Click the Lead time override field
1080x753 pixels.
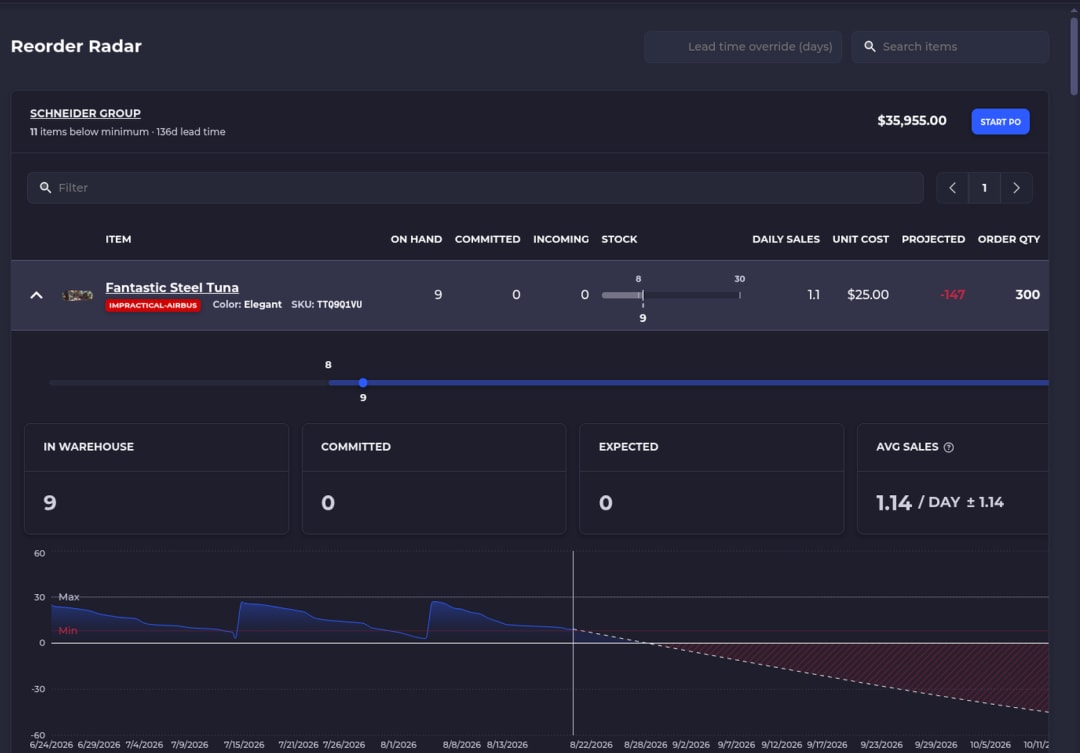pyautogui.click(x=742, y=47)
